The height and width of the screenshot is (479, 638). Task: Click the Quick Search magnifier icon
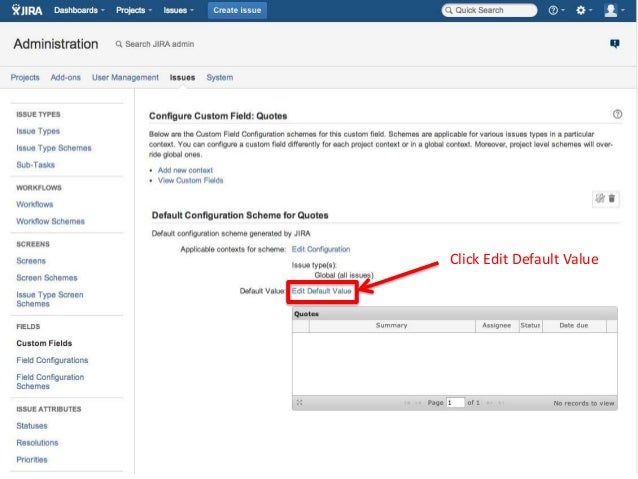tap(448, 10)
